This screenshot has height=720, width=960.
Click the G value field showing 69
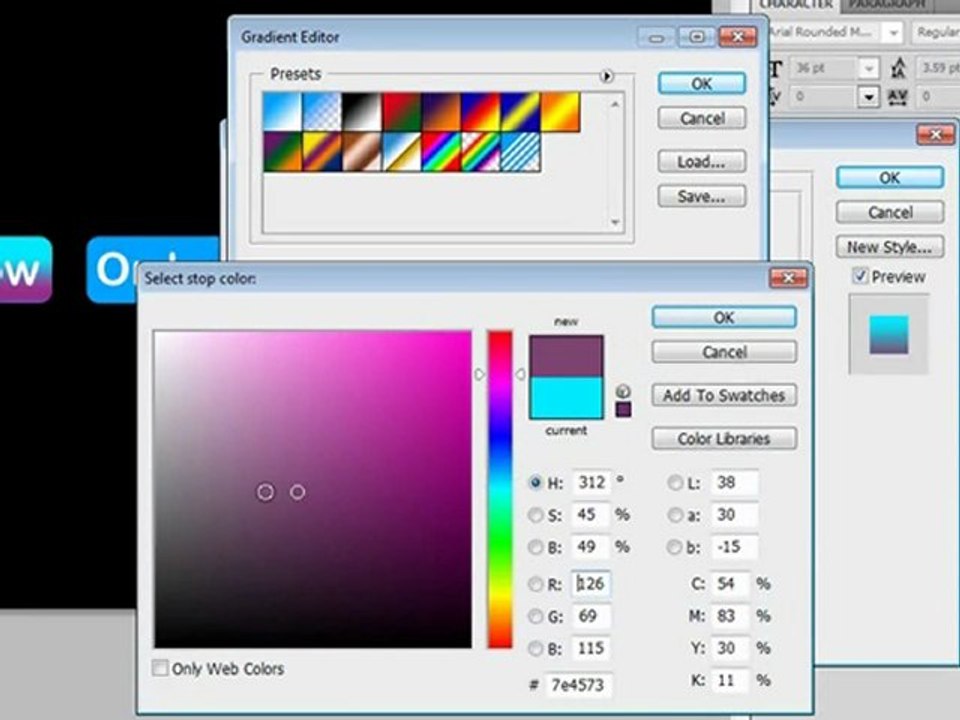pyautogui.click(x=591, y=616)
